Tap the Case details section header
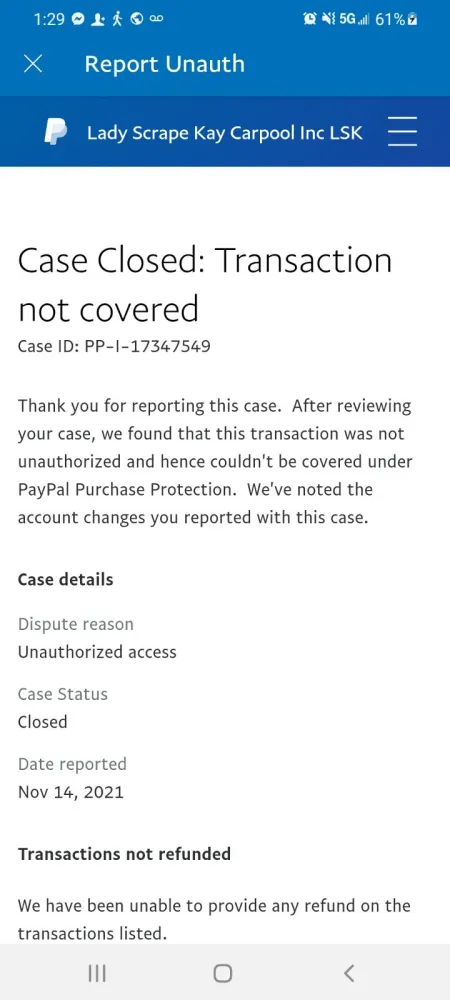450x1000 pixels. point(66,580)
